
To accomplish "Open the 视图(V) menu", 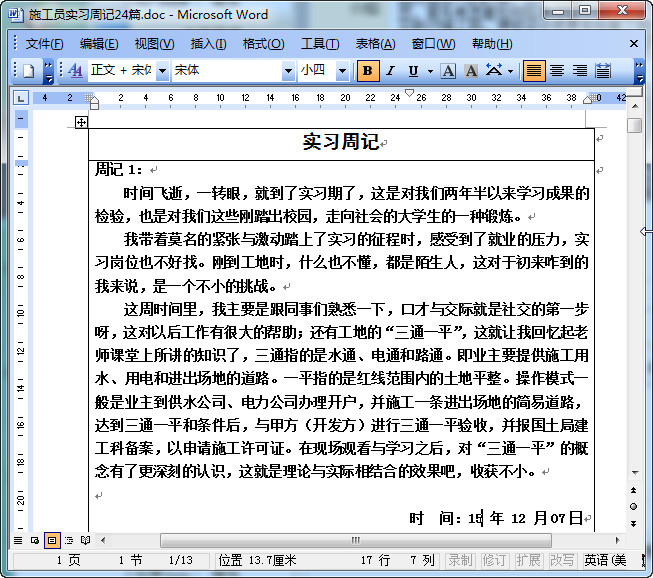I will [154, 44].
